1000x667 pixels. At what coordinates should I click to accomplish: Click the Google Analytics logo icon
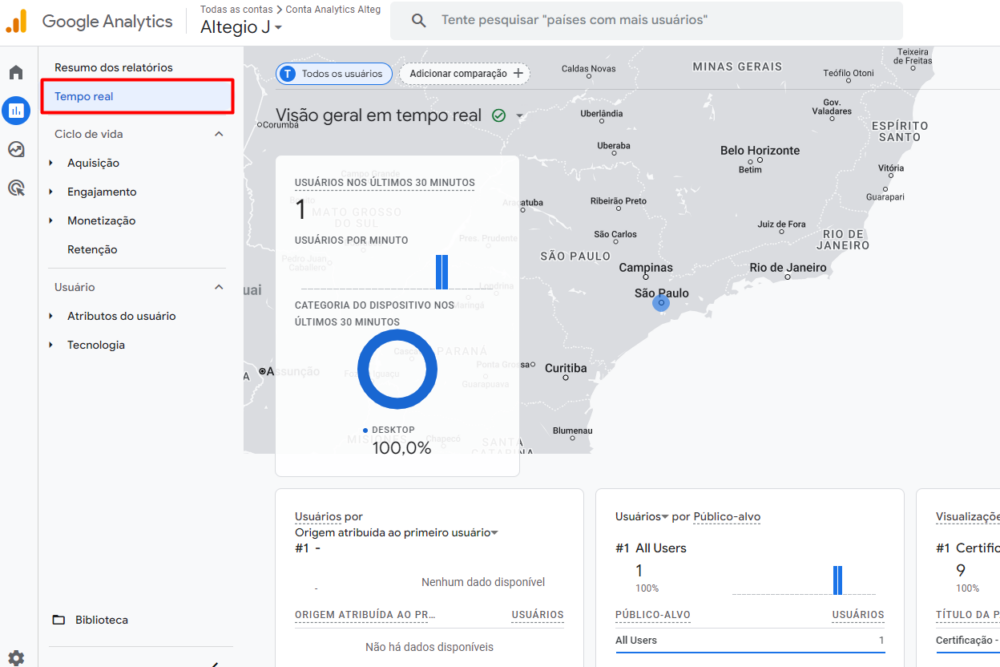coord(17,21)
